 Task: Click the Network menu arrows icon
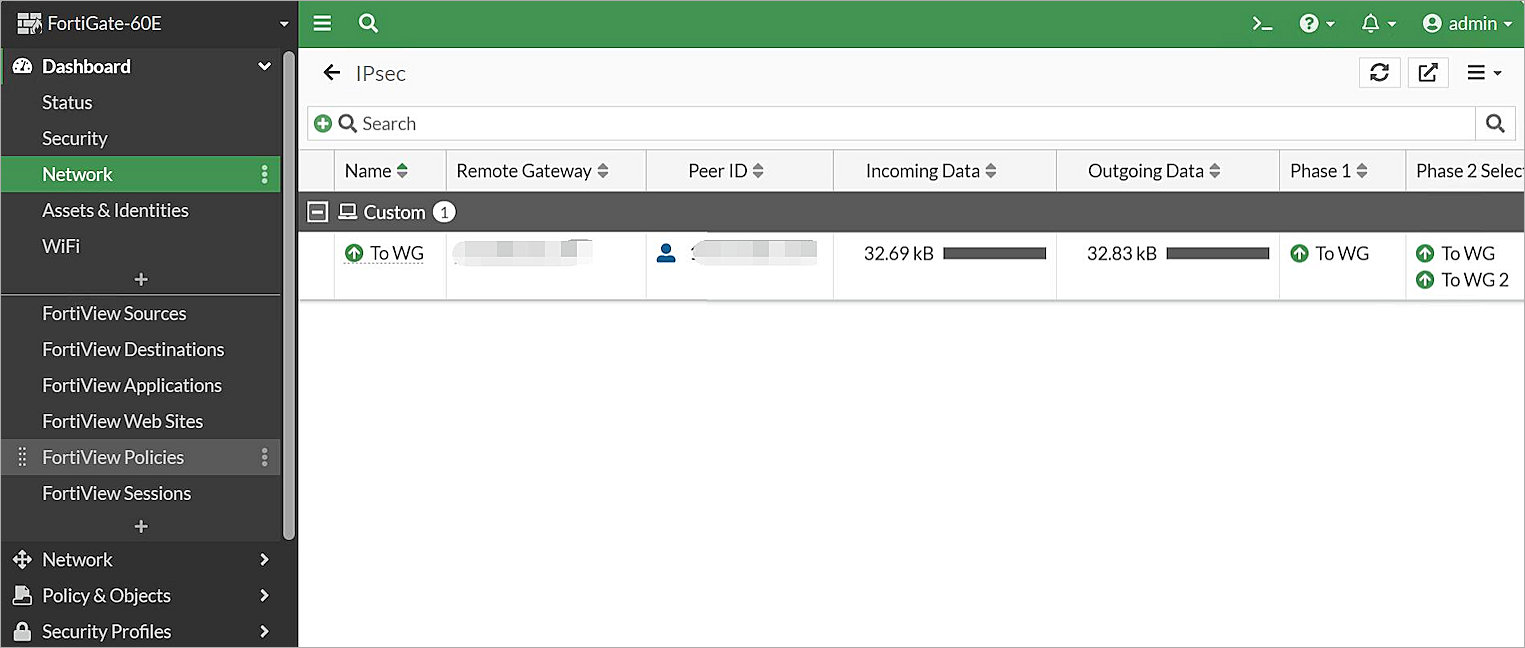coord(22,559)
